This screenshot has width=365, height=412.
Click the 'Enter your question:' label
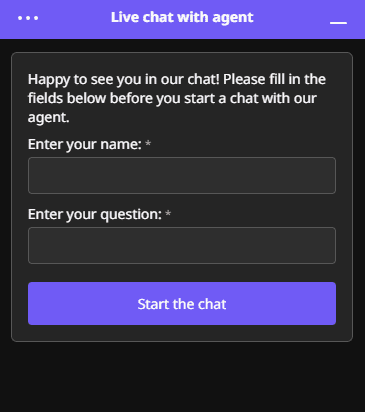(x=95, y=214)
